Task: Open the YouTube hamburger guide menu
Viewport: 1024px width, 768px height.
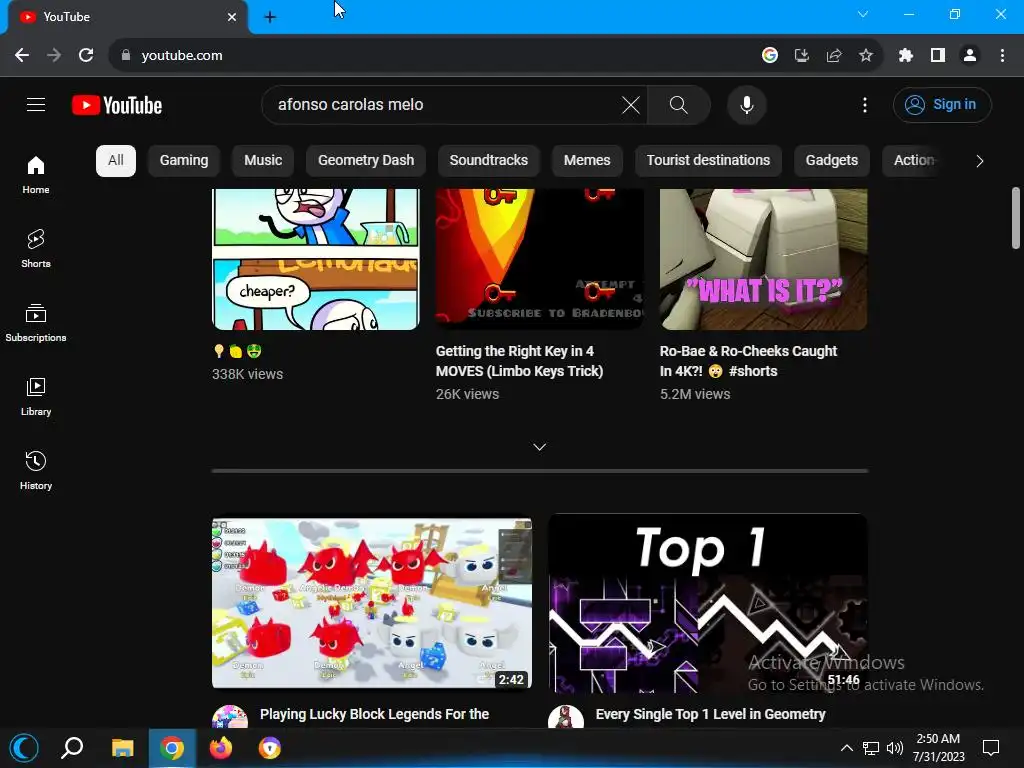Action: click(36, 104)
